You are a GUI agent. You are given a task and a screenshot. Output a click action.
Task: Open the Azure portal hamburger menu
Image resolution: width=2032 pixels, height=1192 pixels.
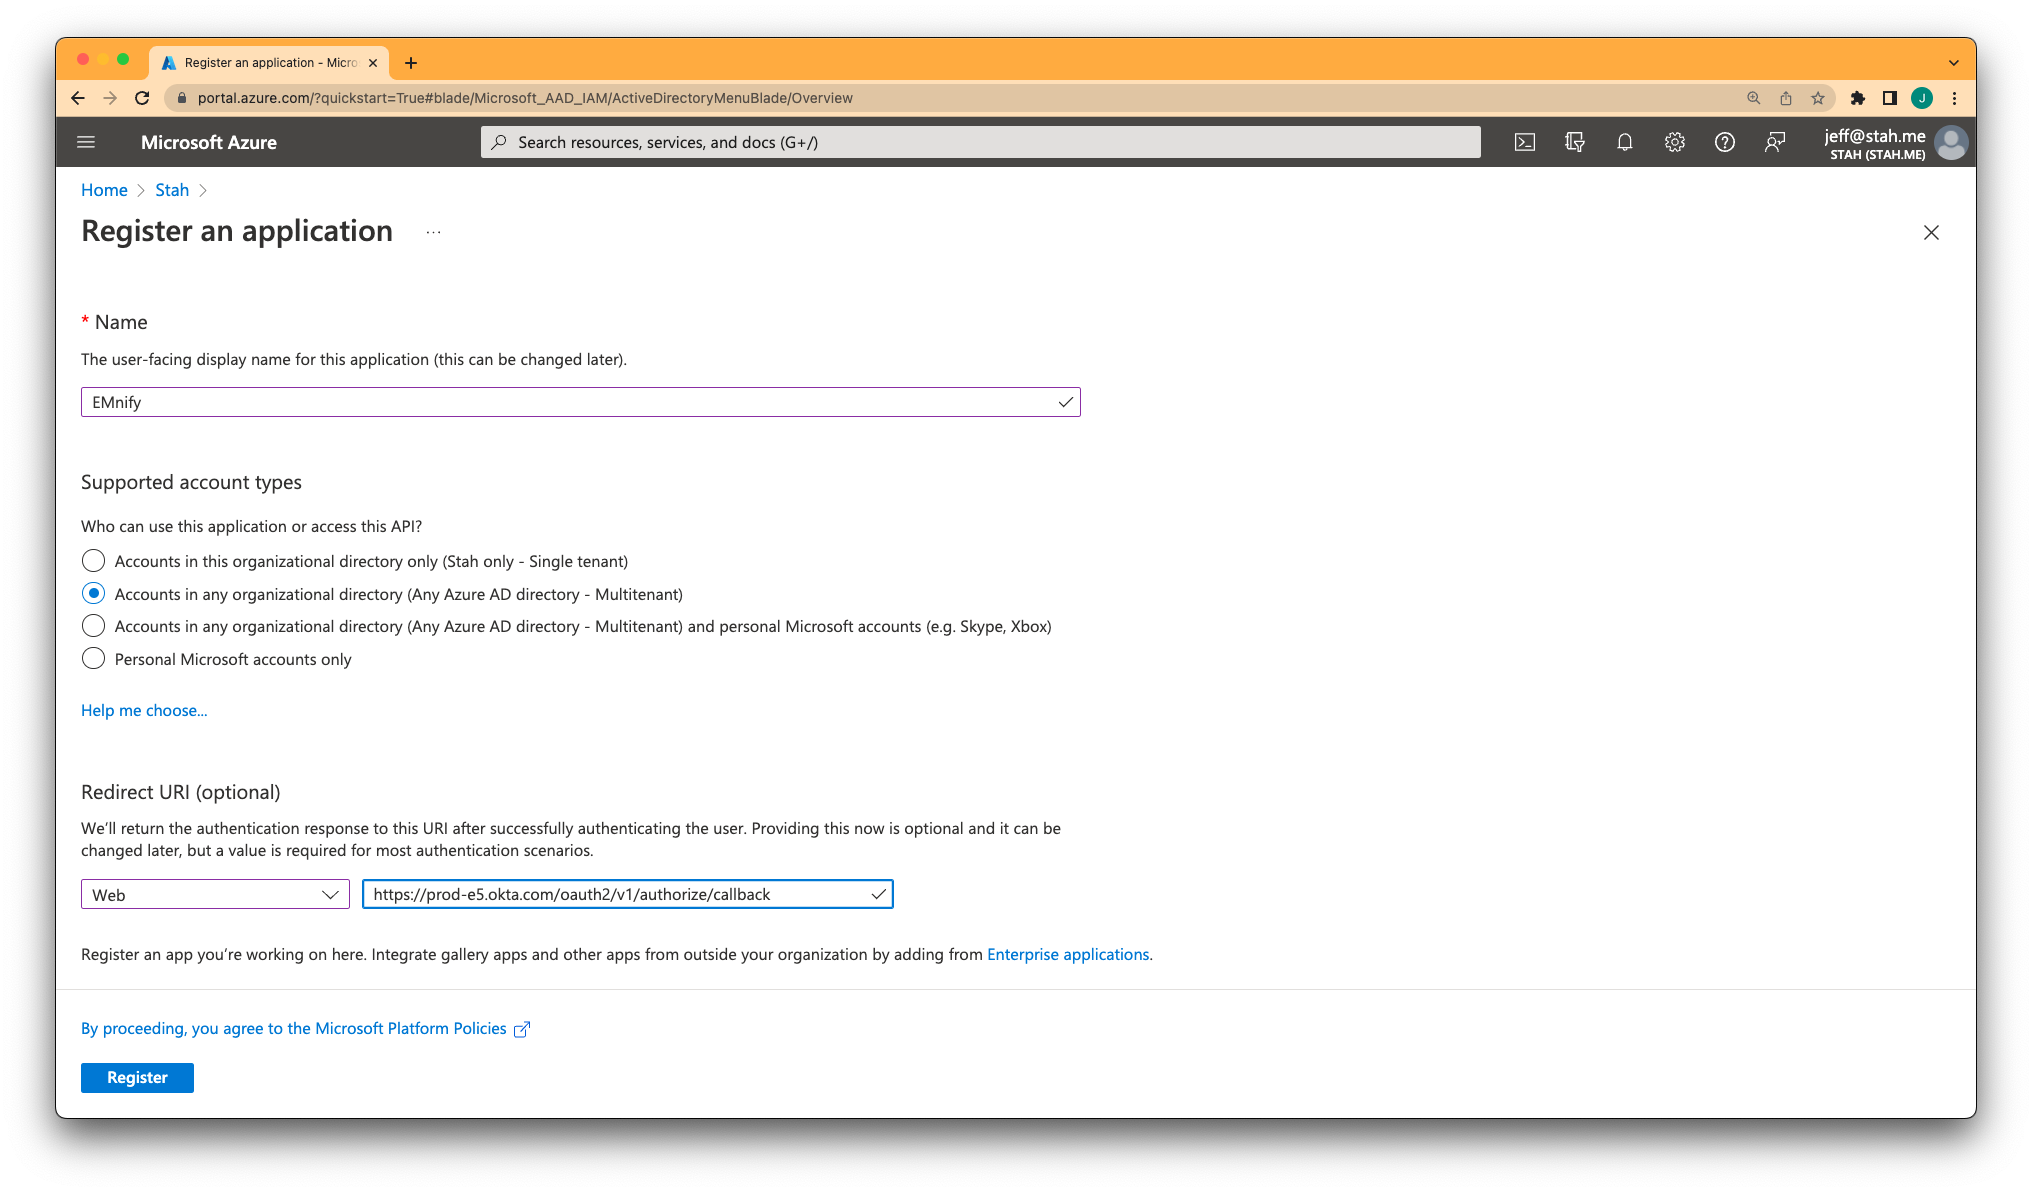[86, 142]
